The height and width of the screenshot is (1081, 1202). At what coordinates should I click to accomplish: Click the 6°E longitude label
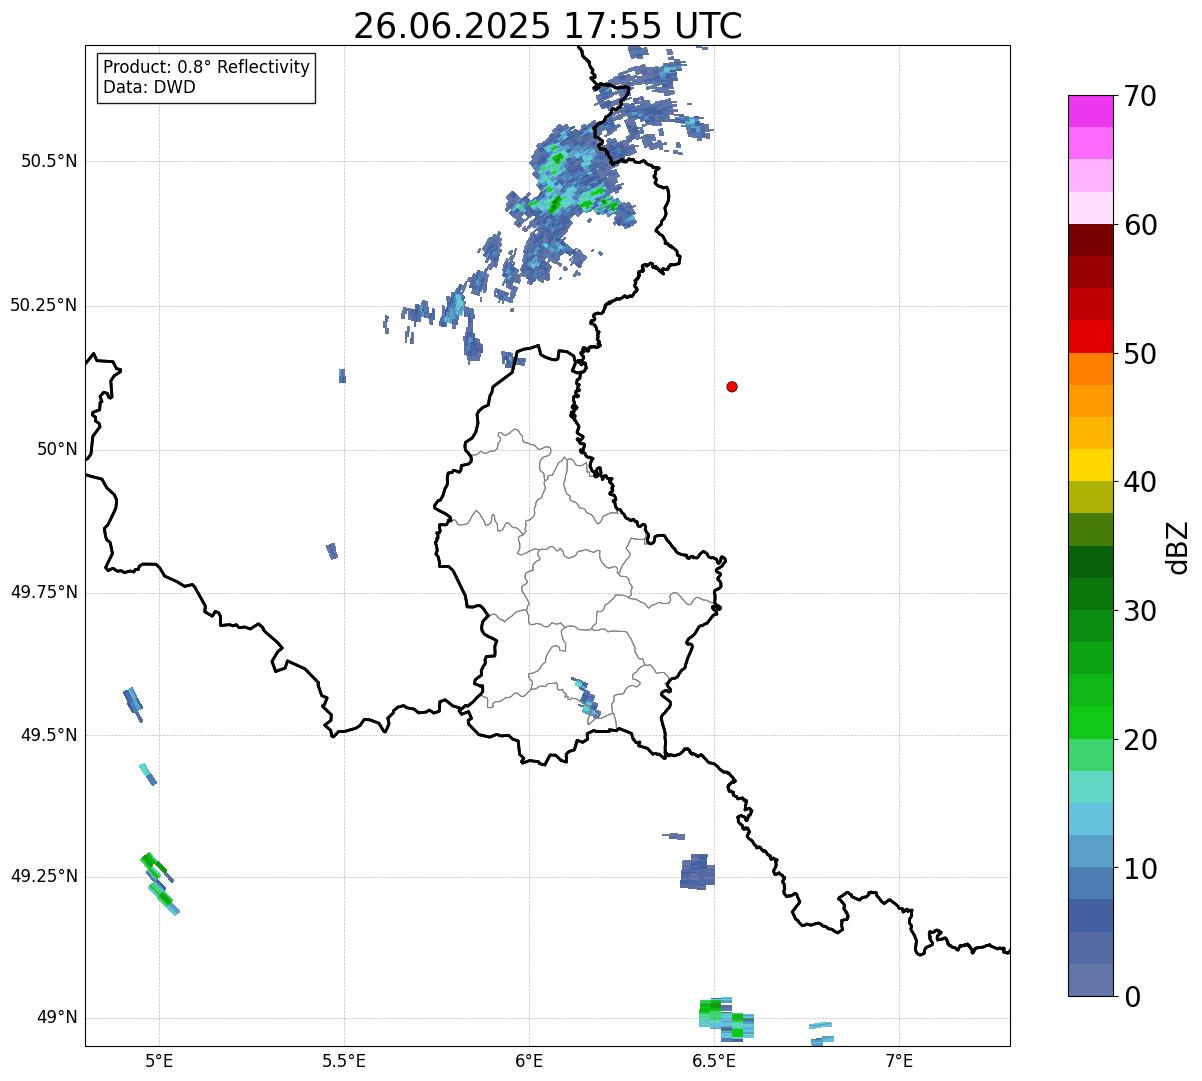click(529, 1060)
